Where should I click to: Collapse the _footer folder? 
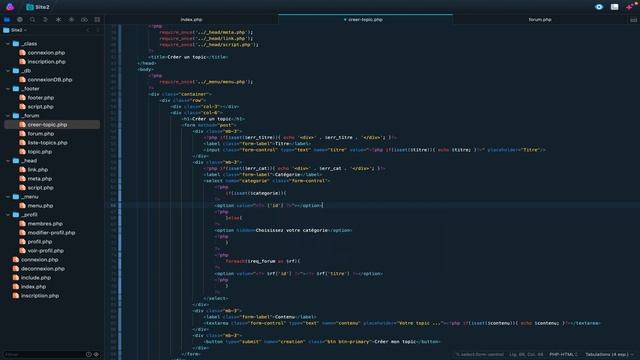pyautogui.click(x=8, y=89)
